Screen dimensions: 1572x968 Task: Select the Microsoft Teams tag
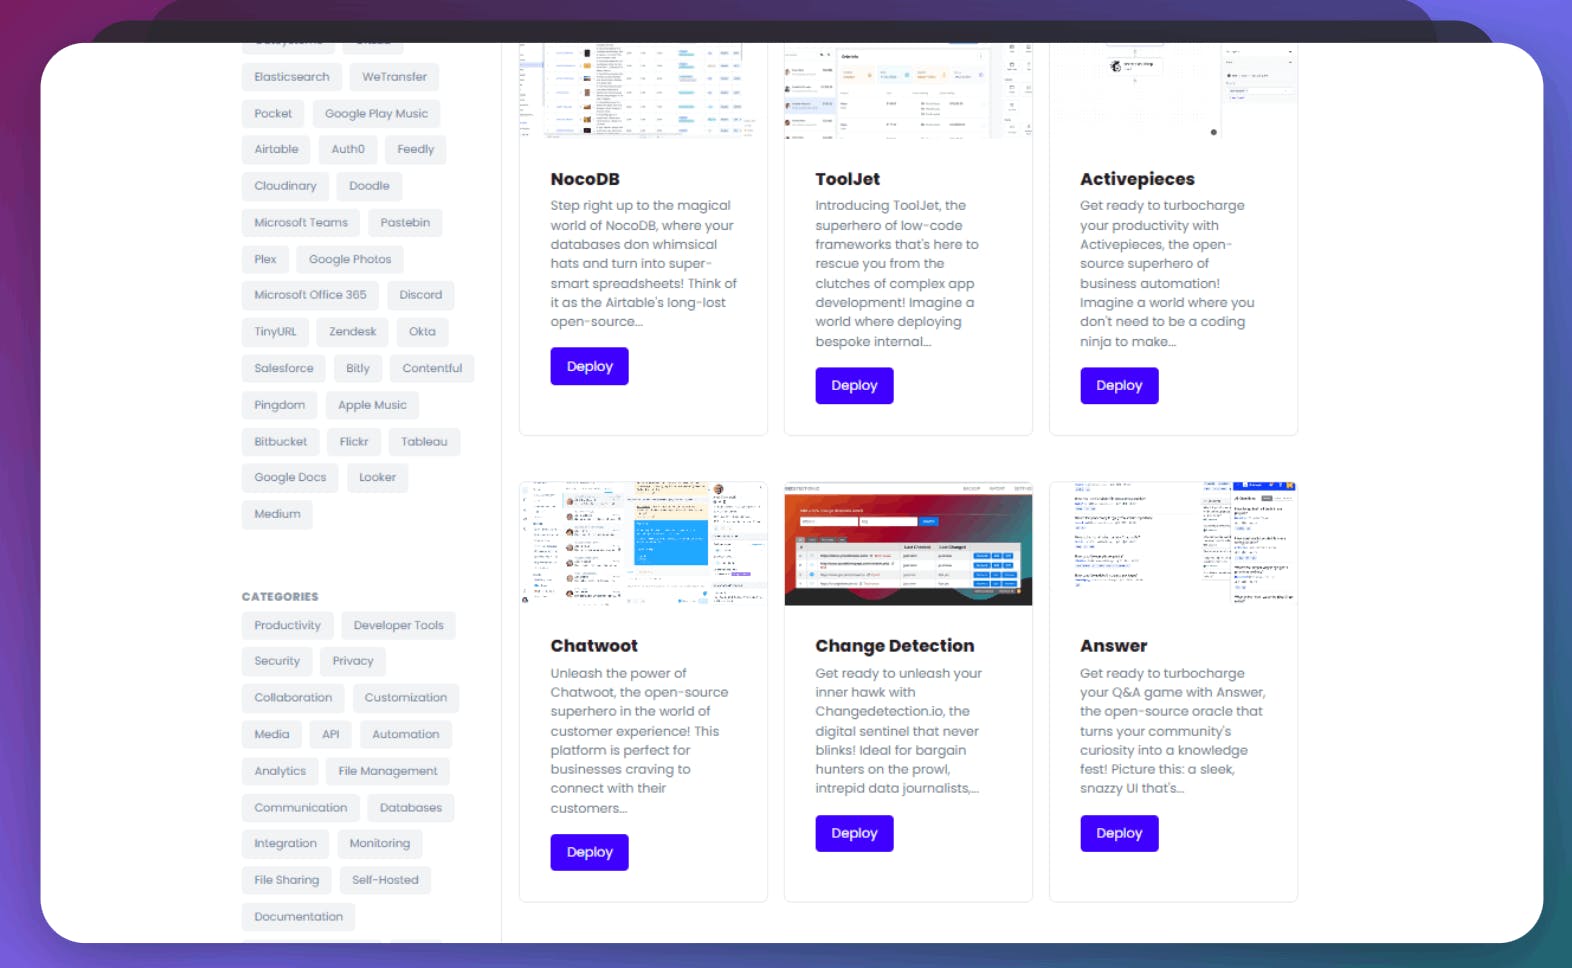(301, 223)
